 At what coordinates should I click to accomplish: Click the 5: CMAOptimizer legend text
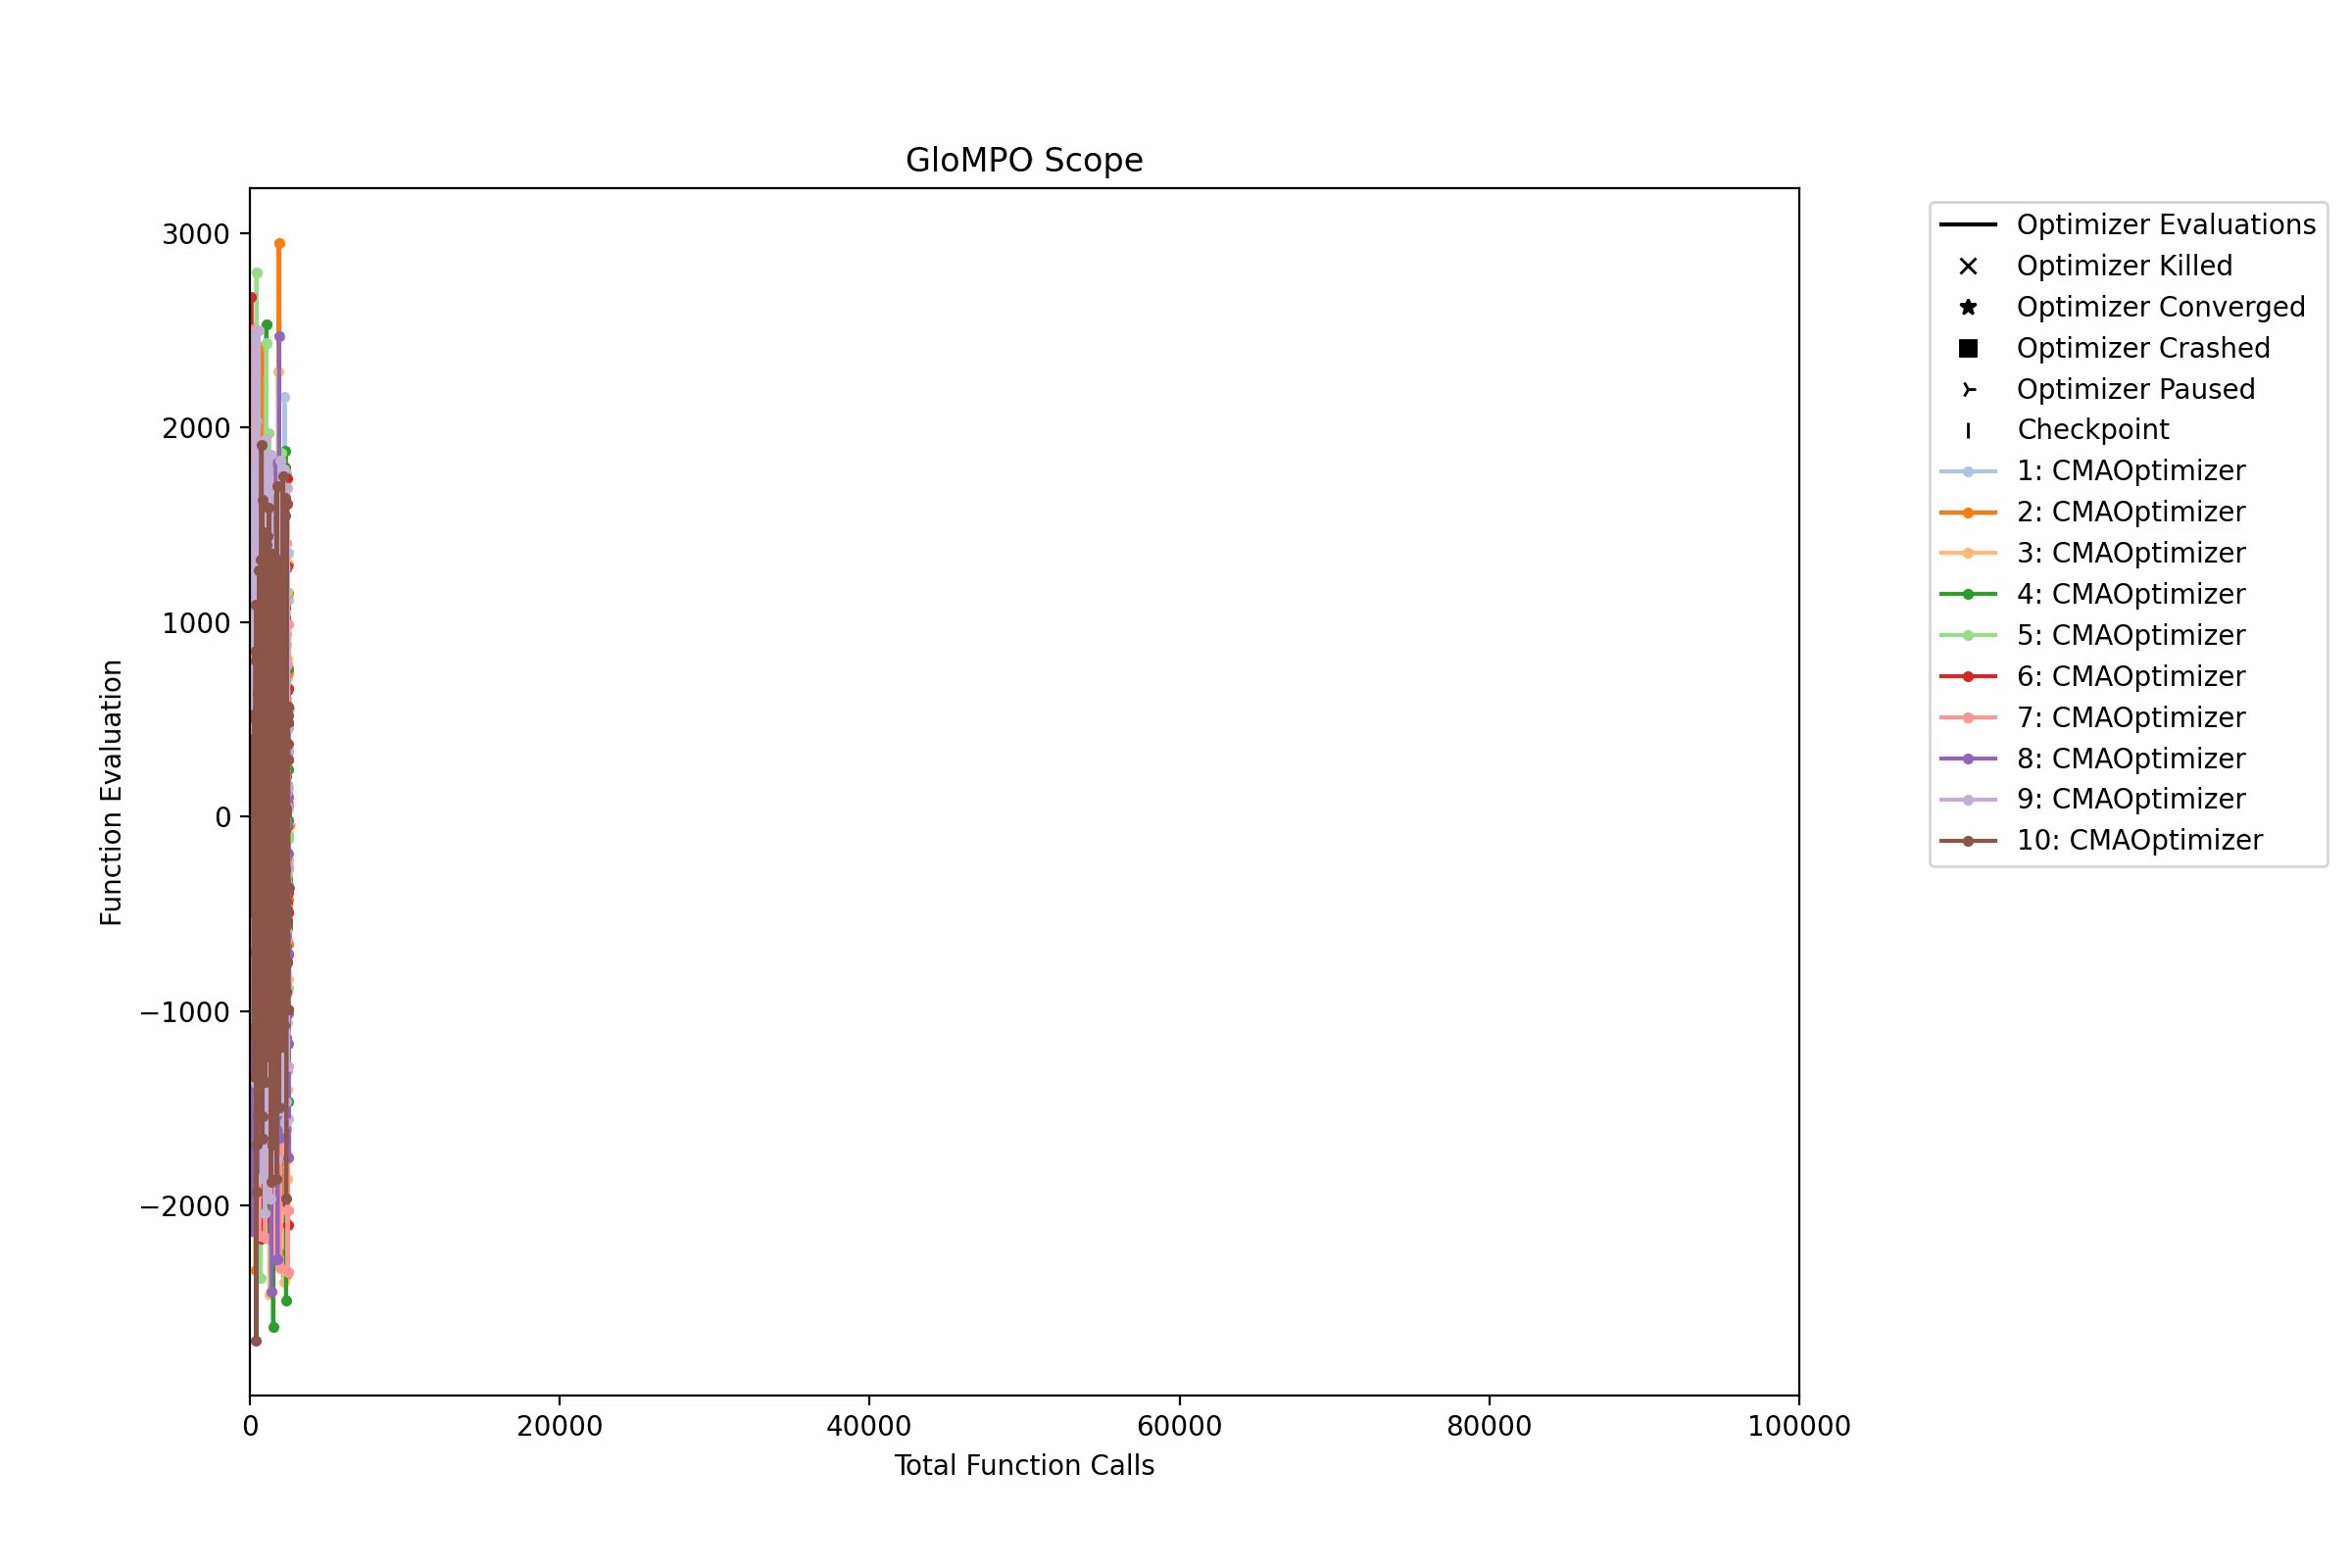coord(2130,635)
